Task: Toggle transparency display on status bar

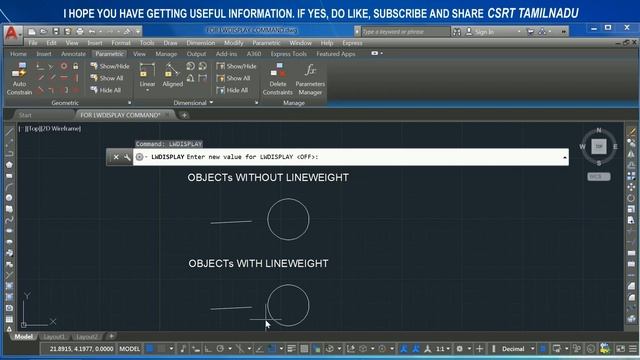Action: pos(304,349)
